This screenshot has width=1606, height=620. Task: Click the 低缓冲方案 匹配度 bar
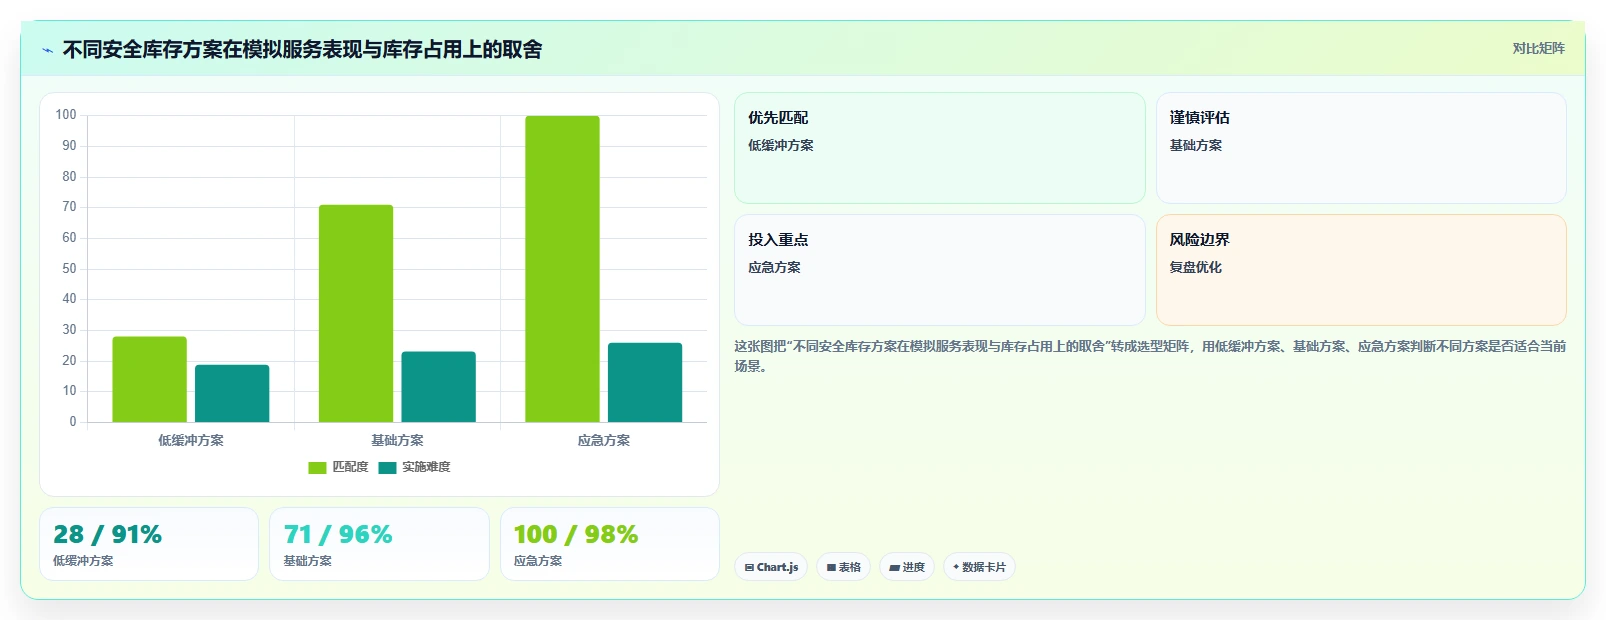[149, 379]
